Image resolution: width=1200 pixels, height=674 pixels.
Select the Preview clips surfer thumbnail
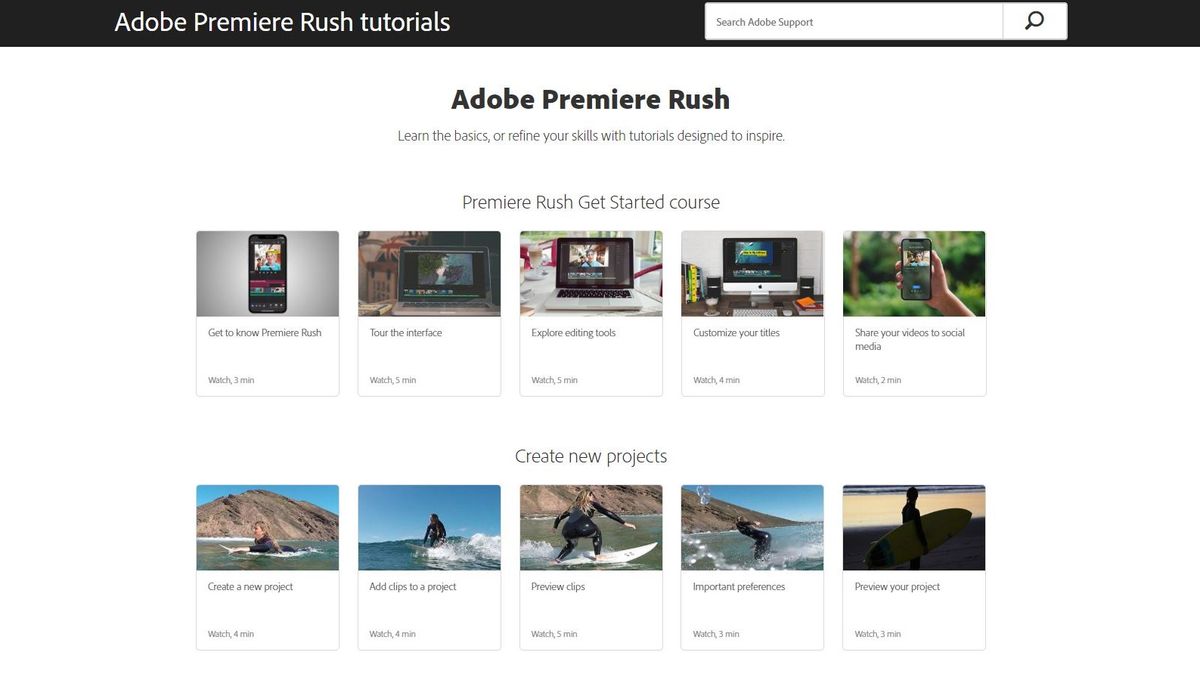tap(591, 528)
